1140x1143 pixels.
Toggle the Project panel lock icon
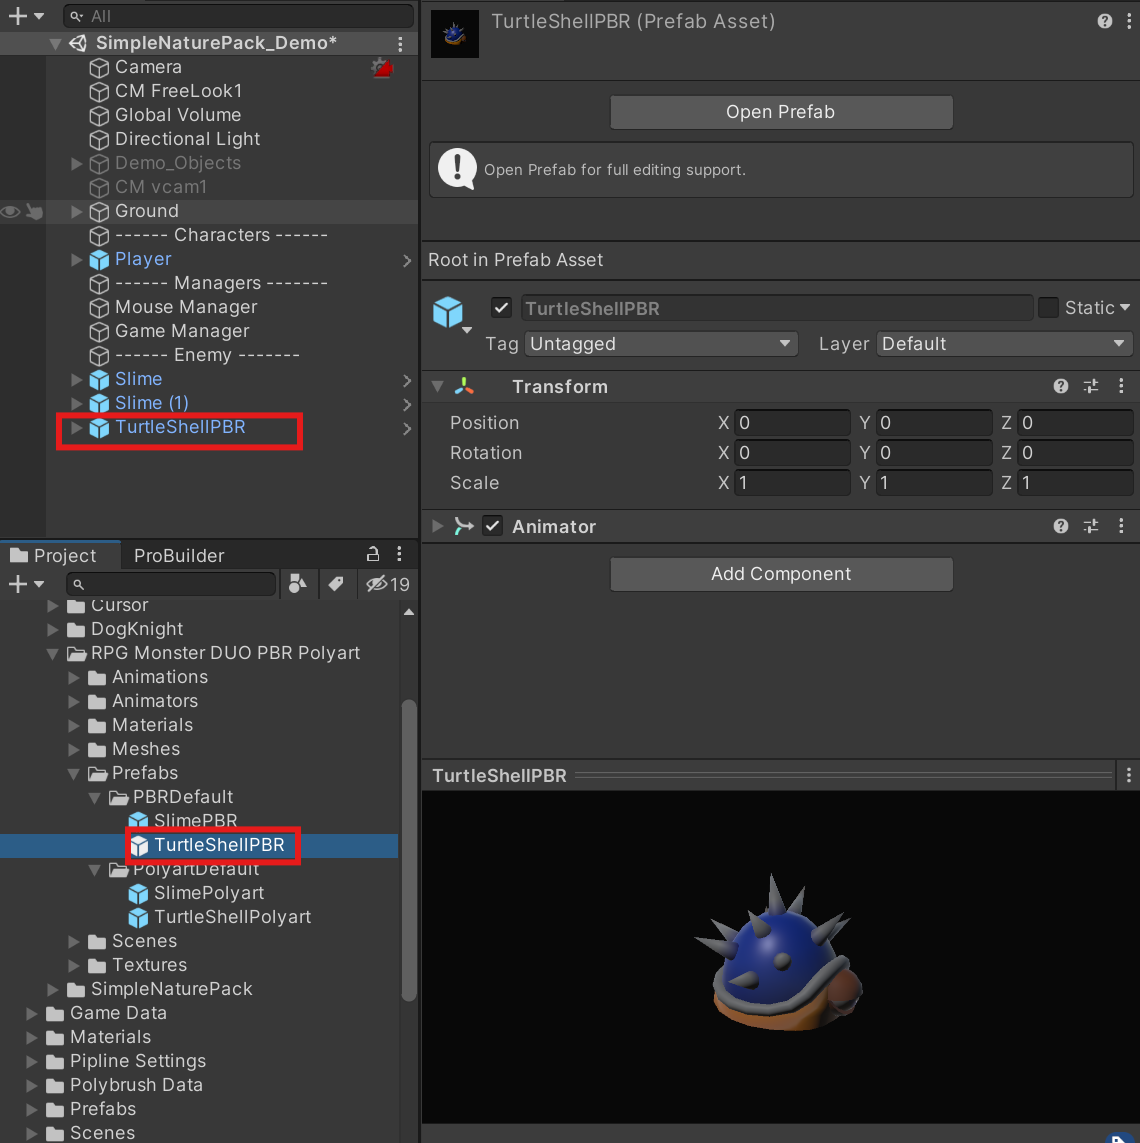[372, 554]
